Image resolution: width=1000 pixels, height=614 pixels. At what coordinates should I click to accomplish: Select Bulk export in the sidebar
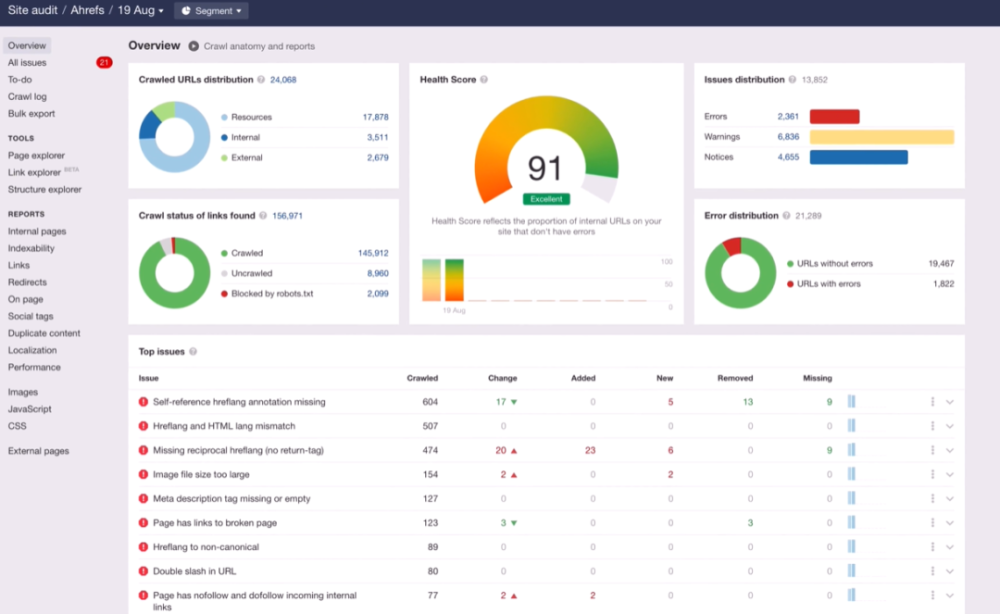click(31, 114)
